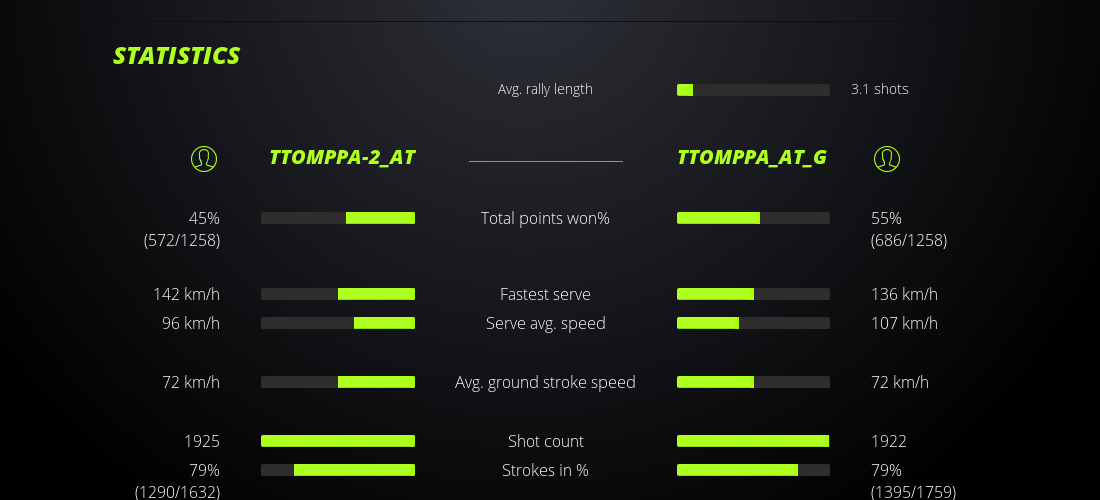
Task: Open the TTOMPPA_AT_G player name
Action: (751, 157)
